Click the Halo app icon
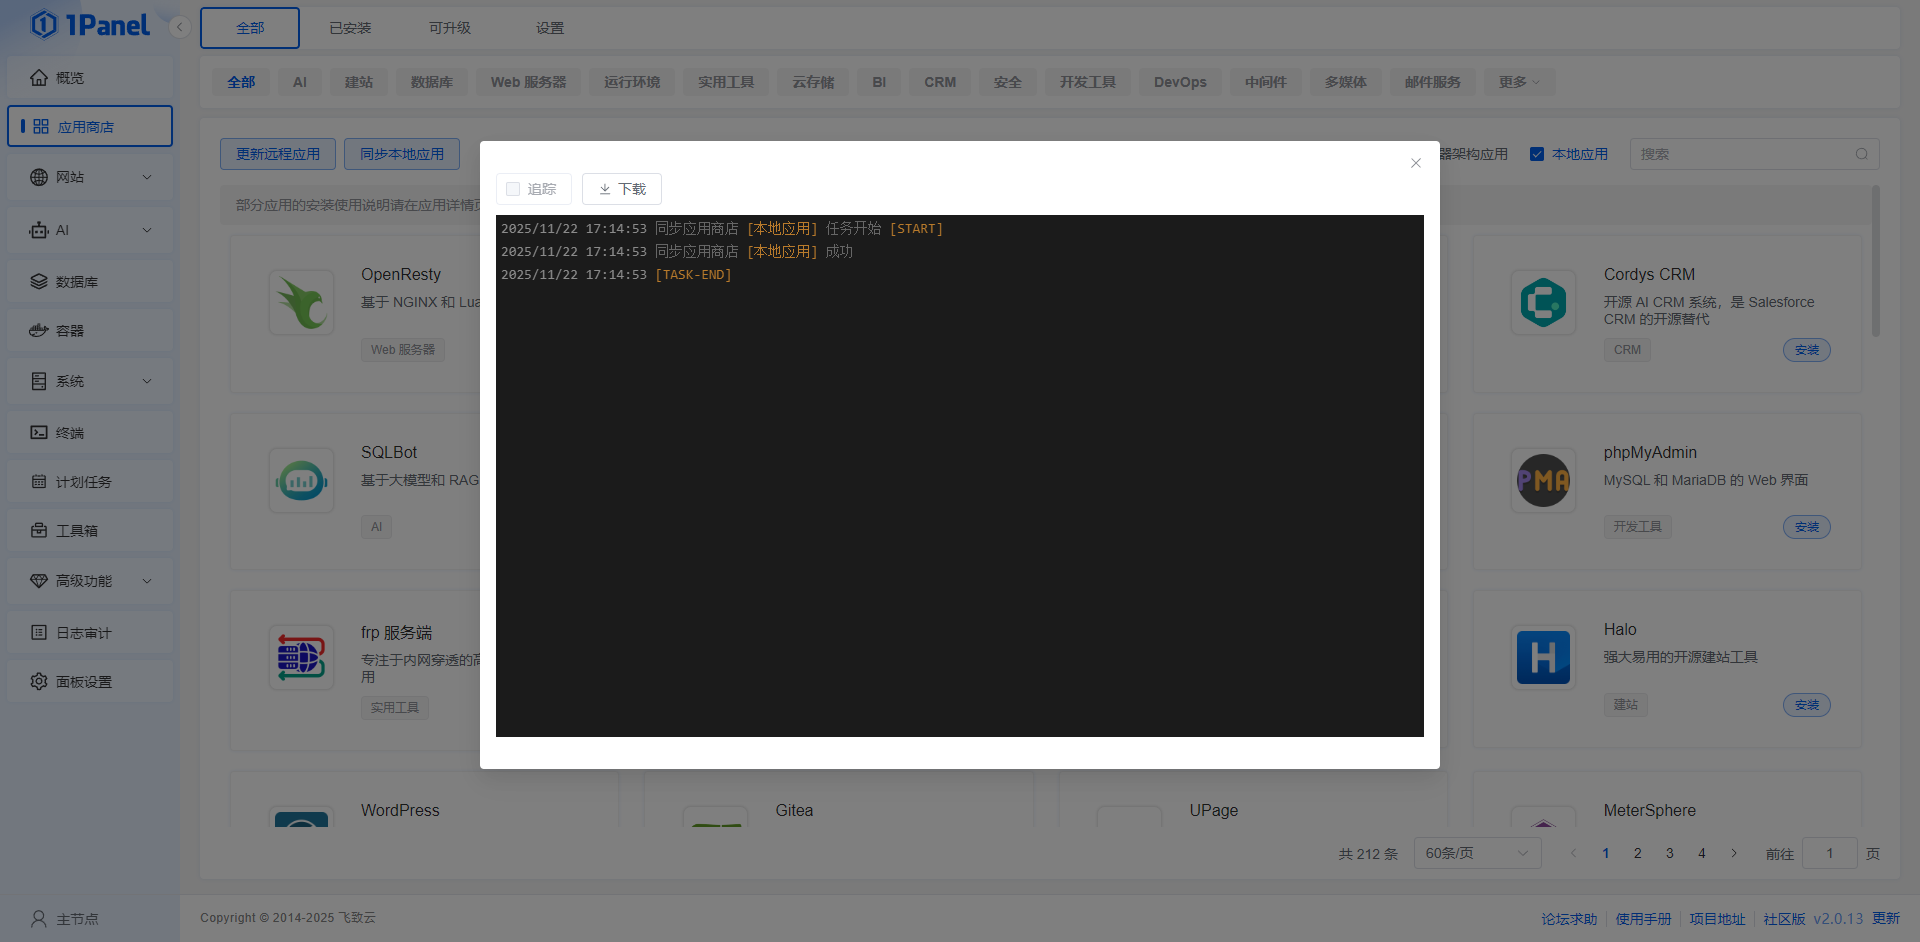The image size is (1920, 942). click(1543, 658)
